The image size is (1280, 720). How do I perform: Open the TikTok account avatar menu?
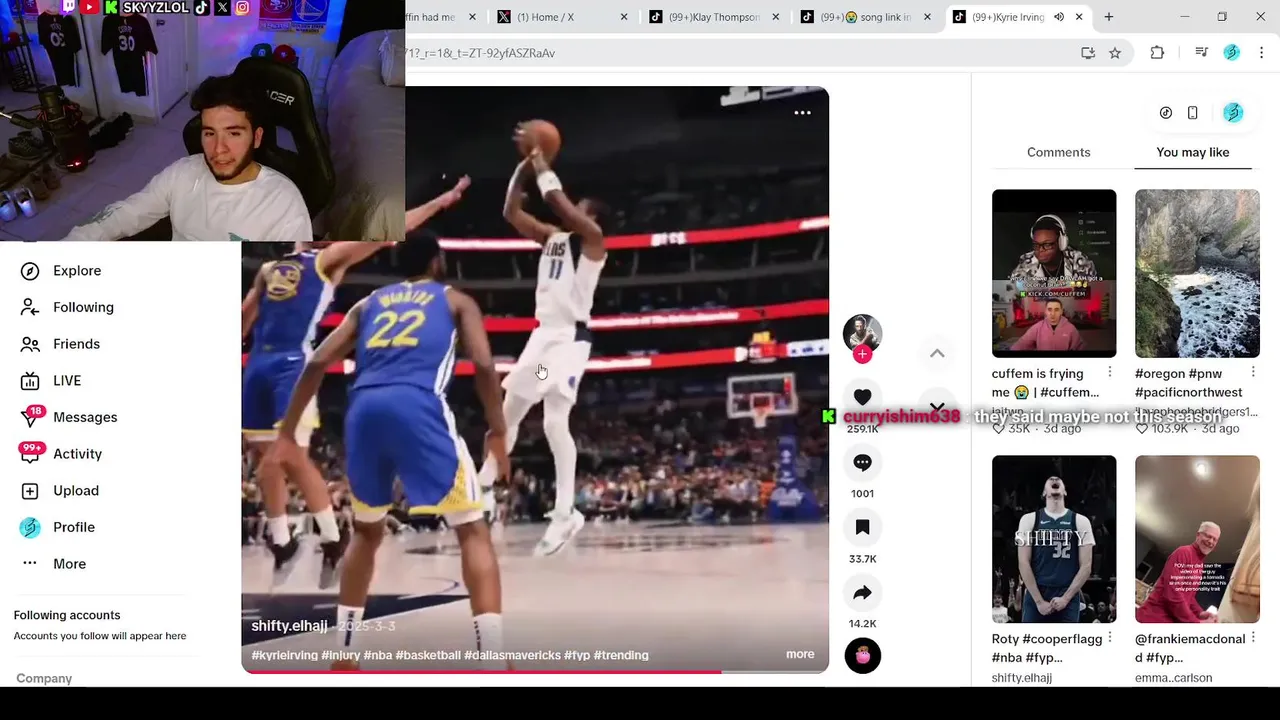1233,113
